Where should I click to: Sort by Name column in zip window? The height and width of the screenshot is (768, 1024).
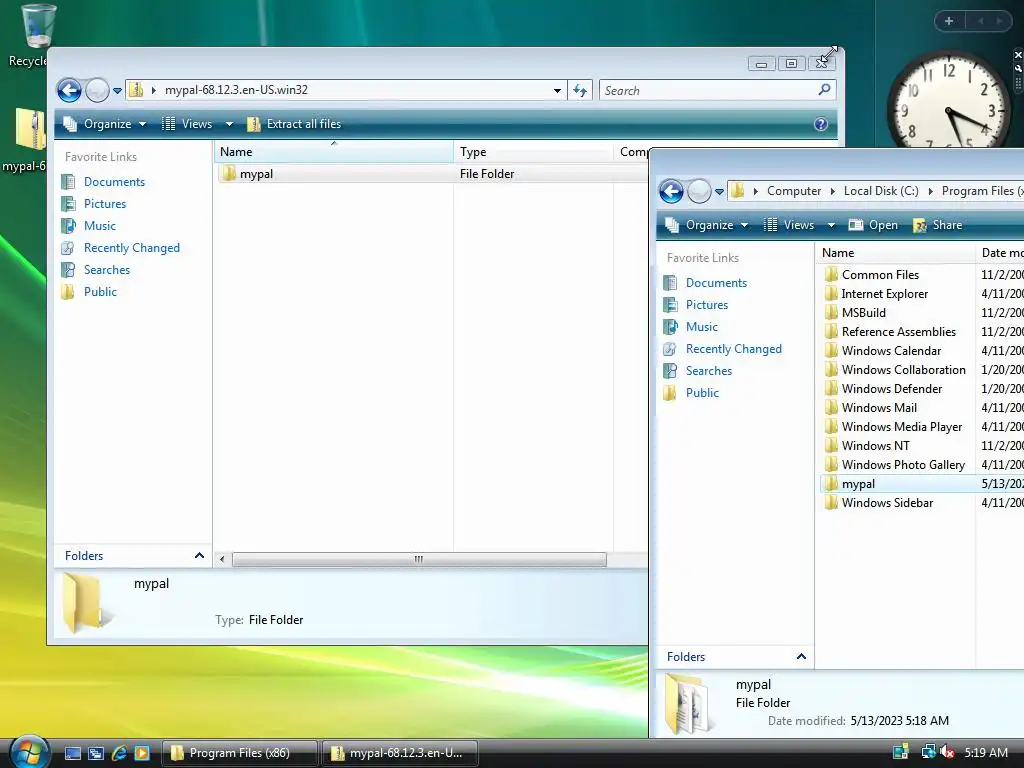click(x=334, y=152)
